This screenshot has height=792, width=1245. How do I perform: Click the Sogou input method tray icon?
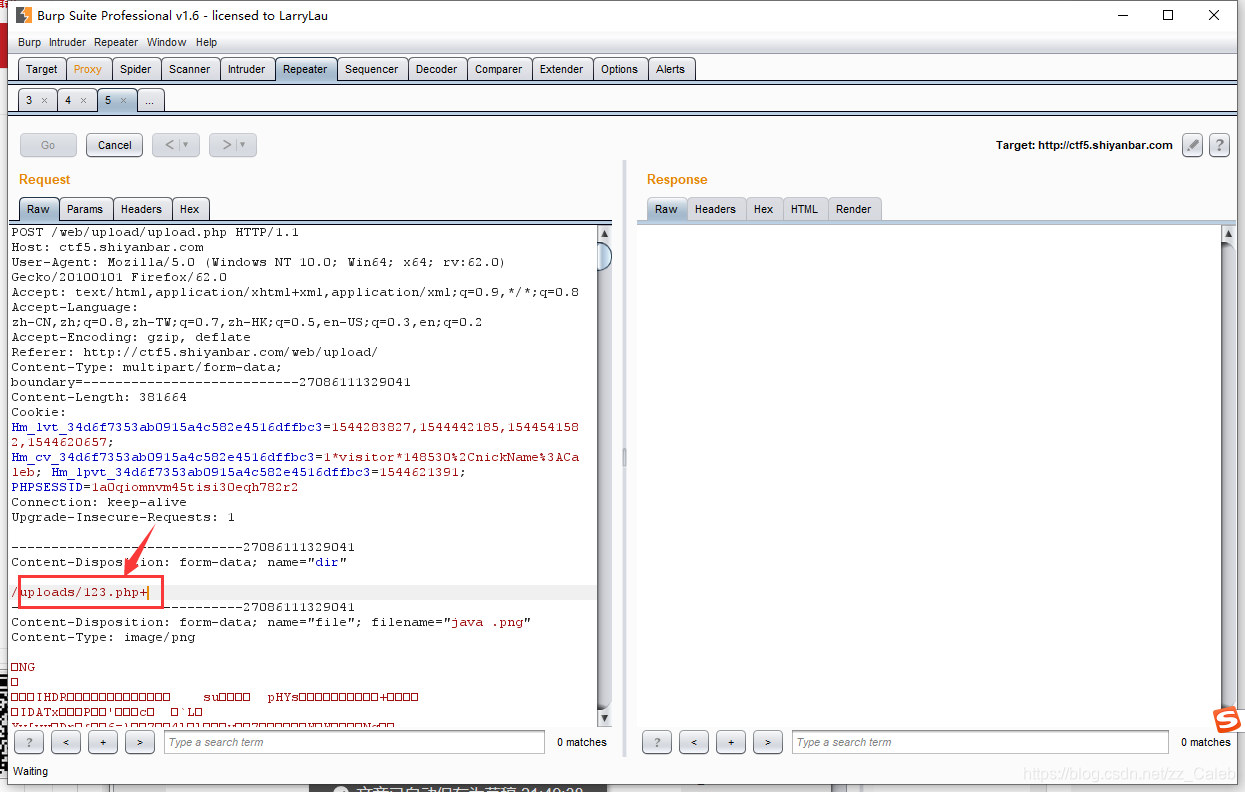coord(1227,720)
